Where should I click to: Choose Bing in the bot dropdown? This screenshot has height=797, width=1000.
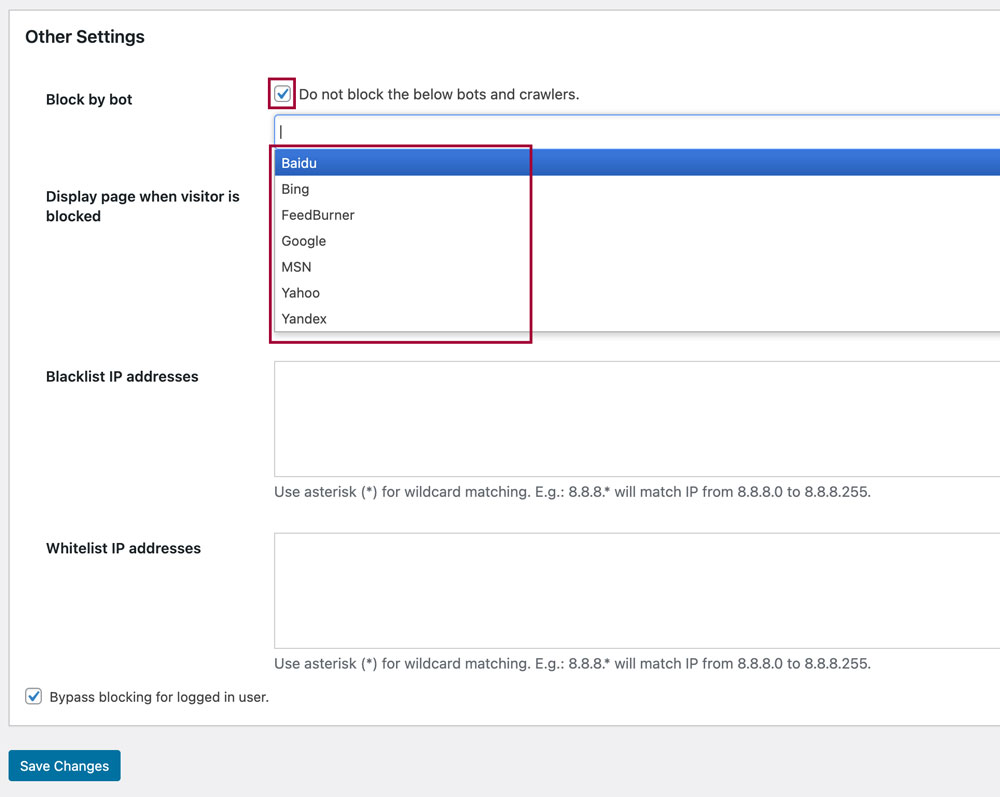pyautogui.click(x=295, y=189)
